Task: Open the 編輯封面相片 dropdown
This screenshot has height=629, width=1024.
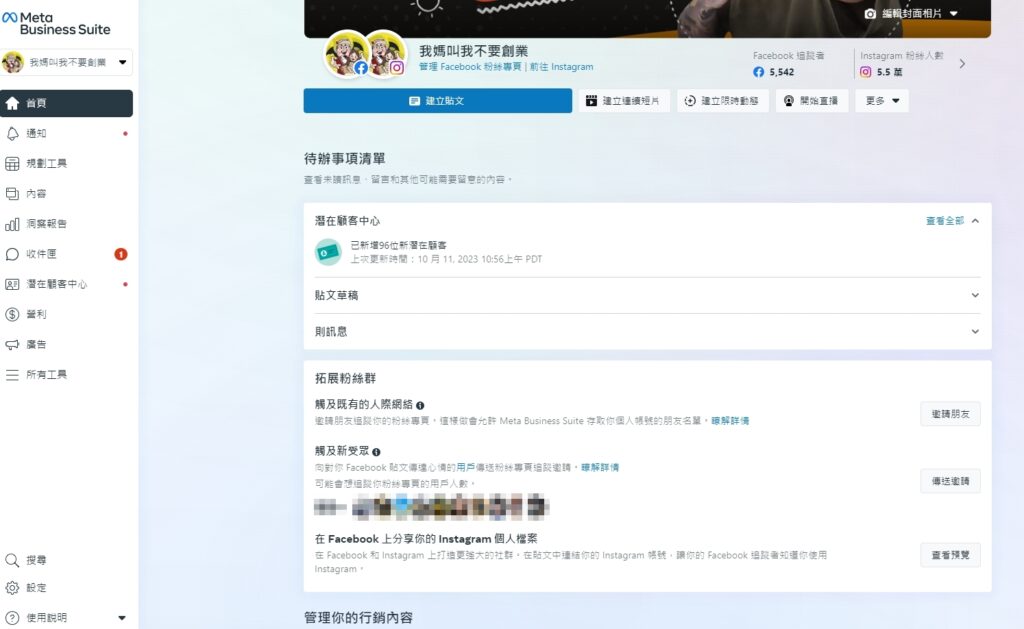Action: (920, 13)
